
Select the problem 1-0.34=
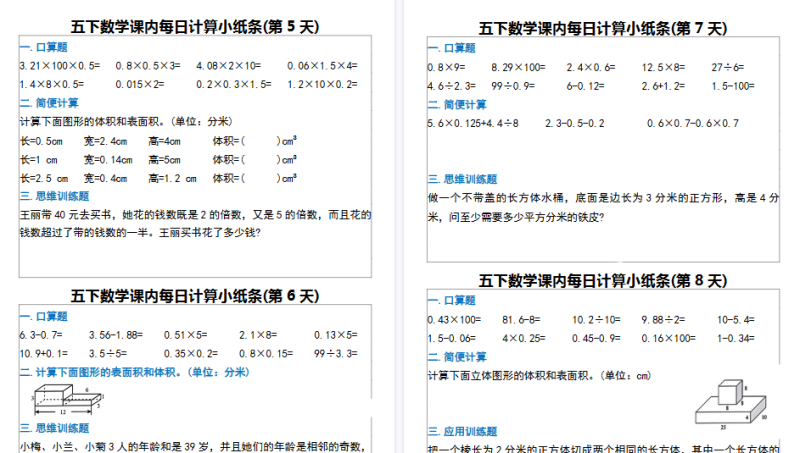[x=736, y=338]
